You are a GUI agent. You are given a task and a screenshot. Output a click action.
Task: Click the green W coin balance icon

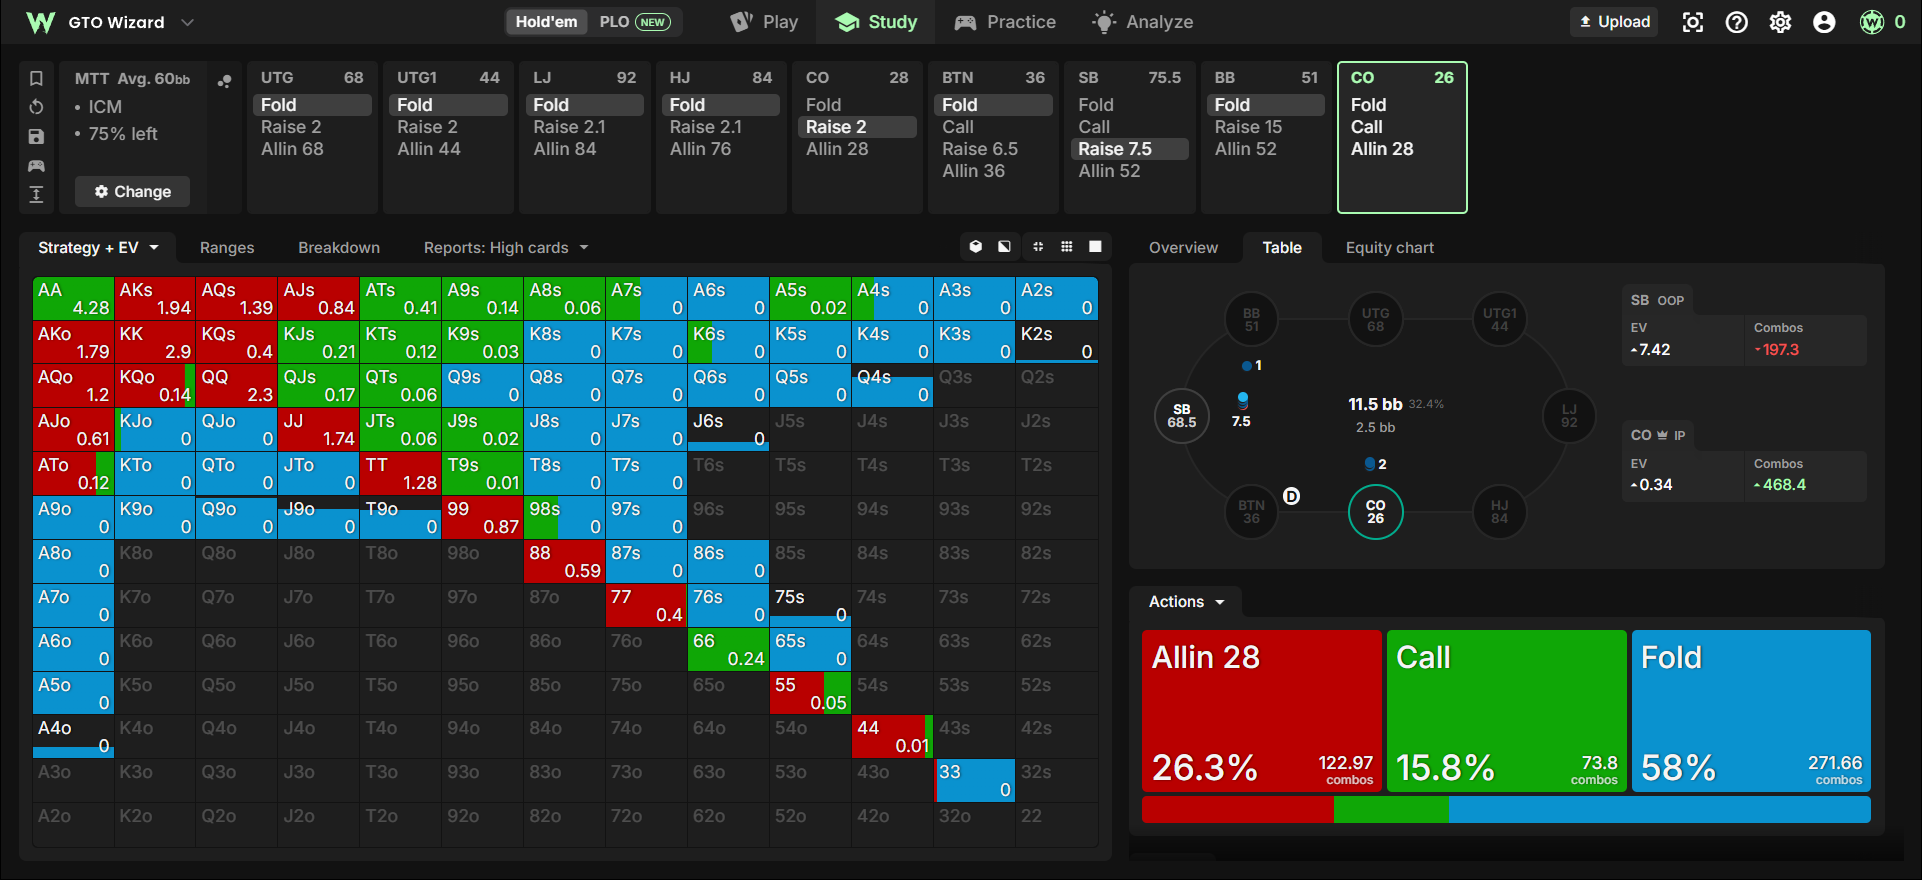click(1872, 22)
